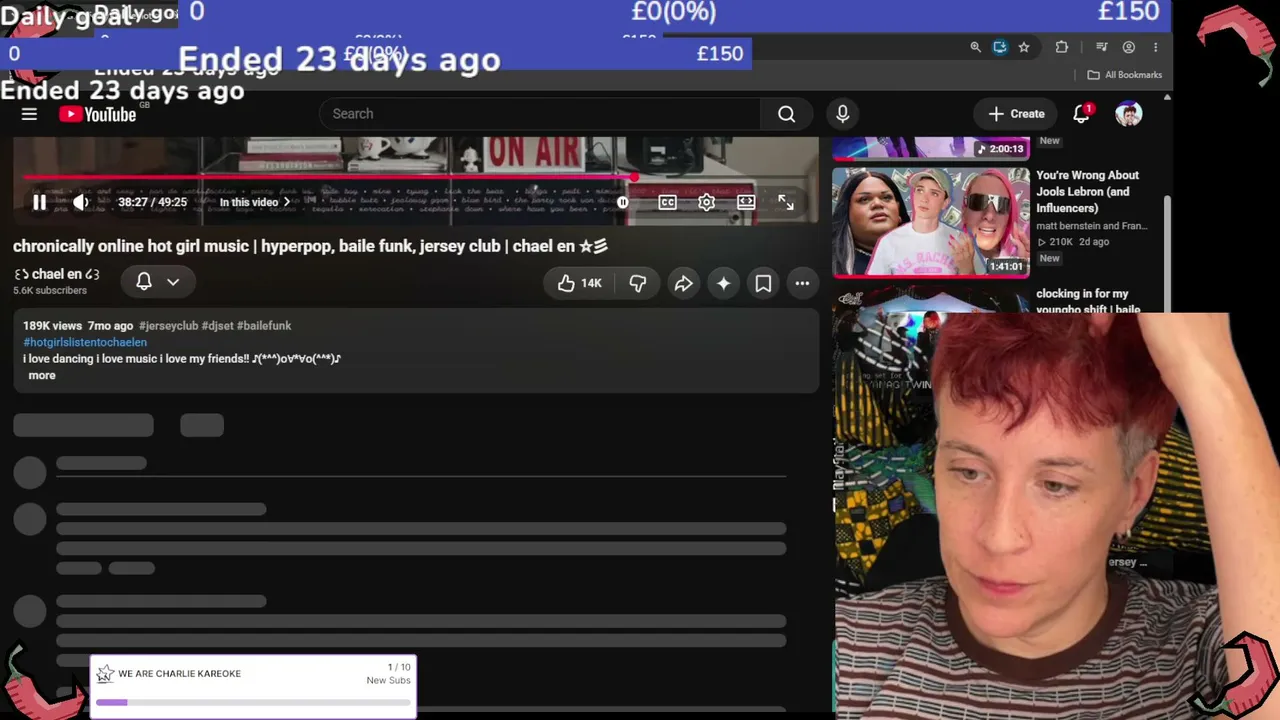Open the #bailefunk hashtag link

[264, 326]
